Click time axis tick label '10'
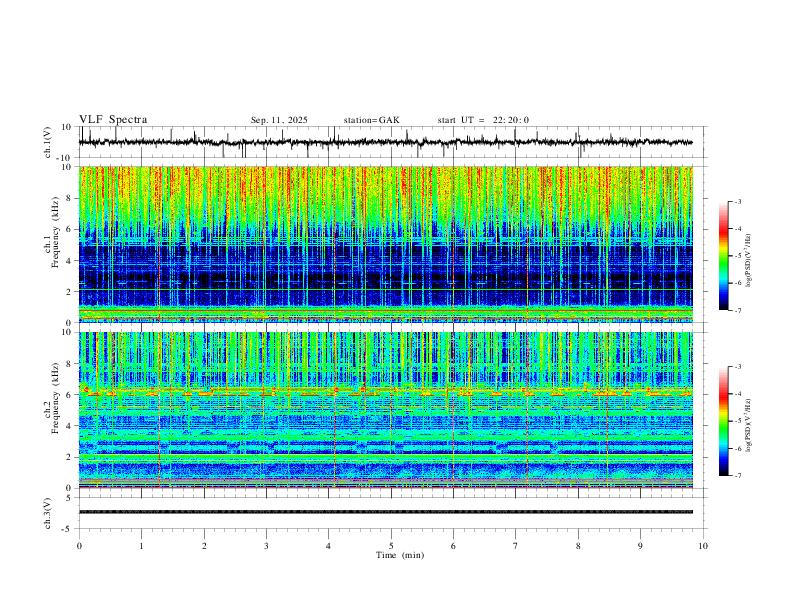The width and height of the screenshot is (792, 612). tap(703, 546)
